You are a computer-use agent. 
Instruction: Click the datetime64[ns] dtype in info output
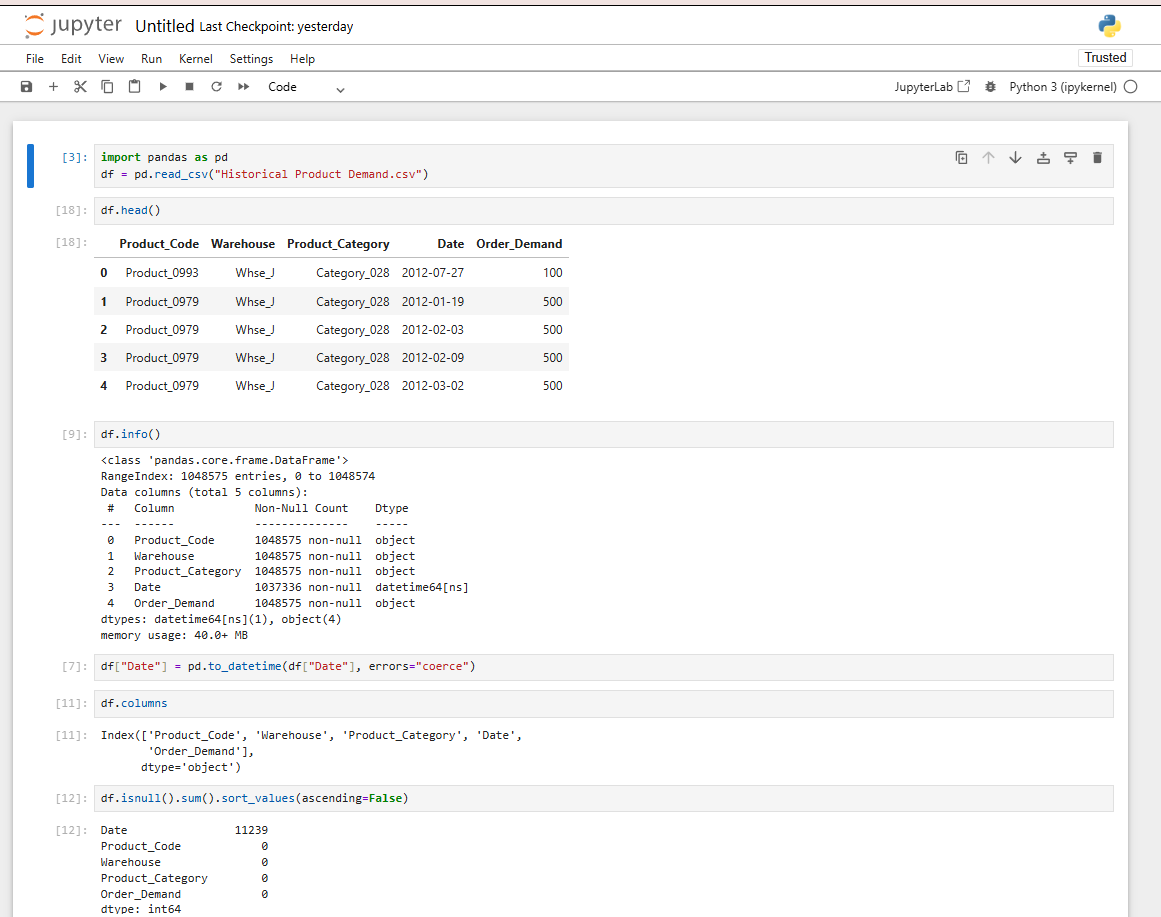point(421,587)
